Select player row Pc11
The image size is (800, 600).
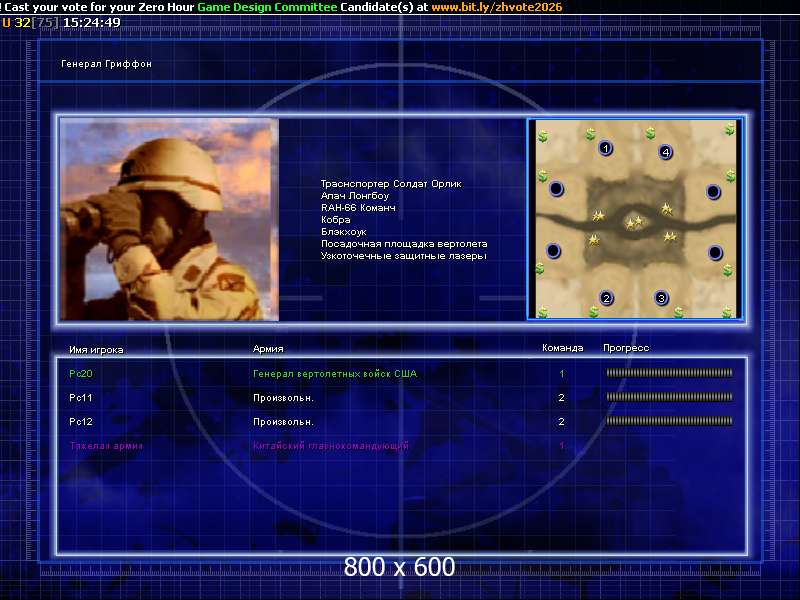pyautogui.click(x=81, y=398)
